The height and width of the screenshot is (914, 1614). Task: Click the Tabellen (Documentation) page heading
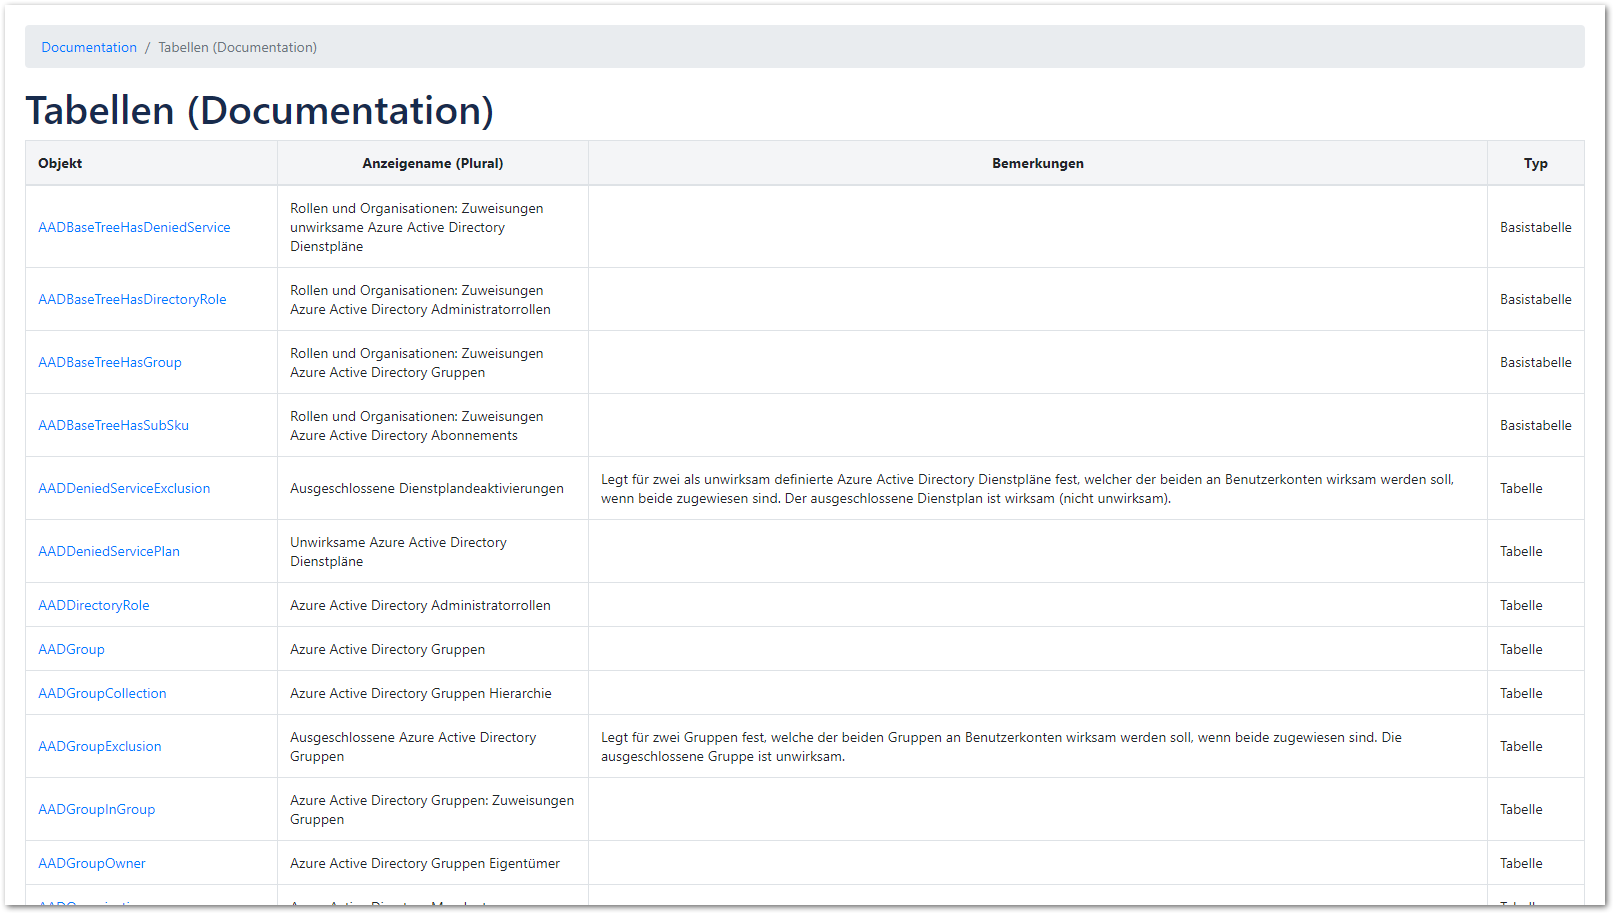click(x=260, y=110)
